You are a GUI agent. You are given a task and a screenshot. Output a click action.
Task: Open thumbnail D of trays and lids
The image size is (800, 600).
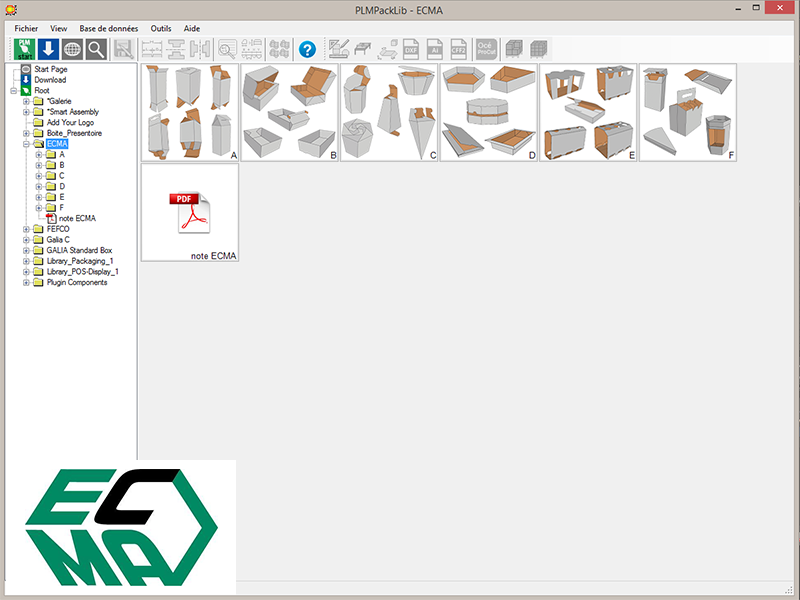[x=489, y=112]
